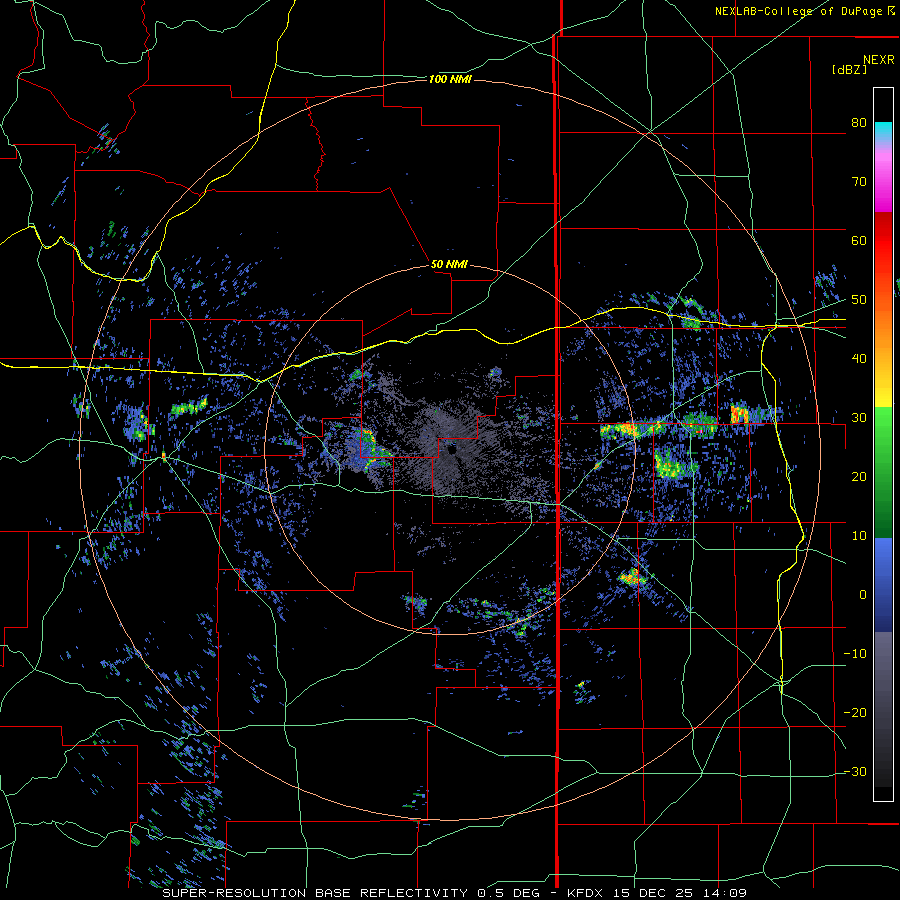Image resolution: width=900 pixels, height=900 pixels.
Task: Click the [dBZ] unit label
Action: 849,69
